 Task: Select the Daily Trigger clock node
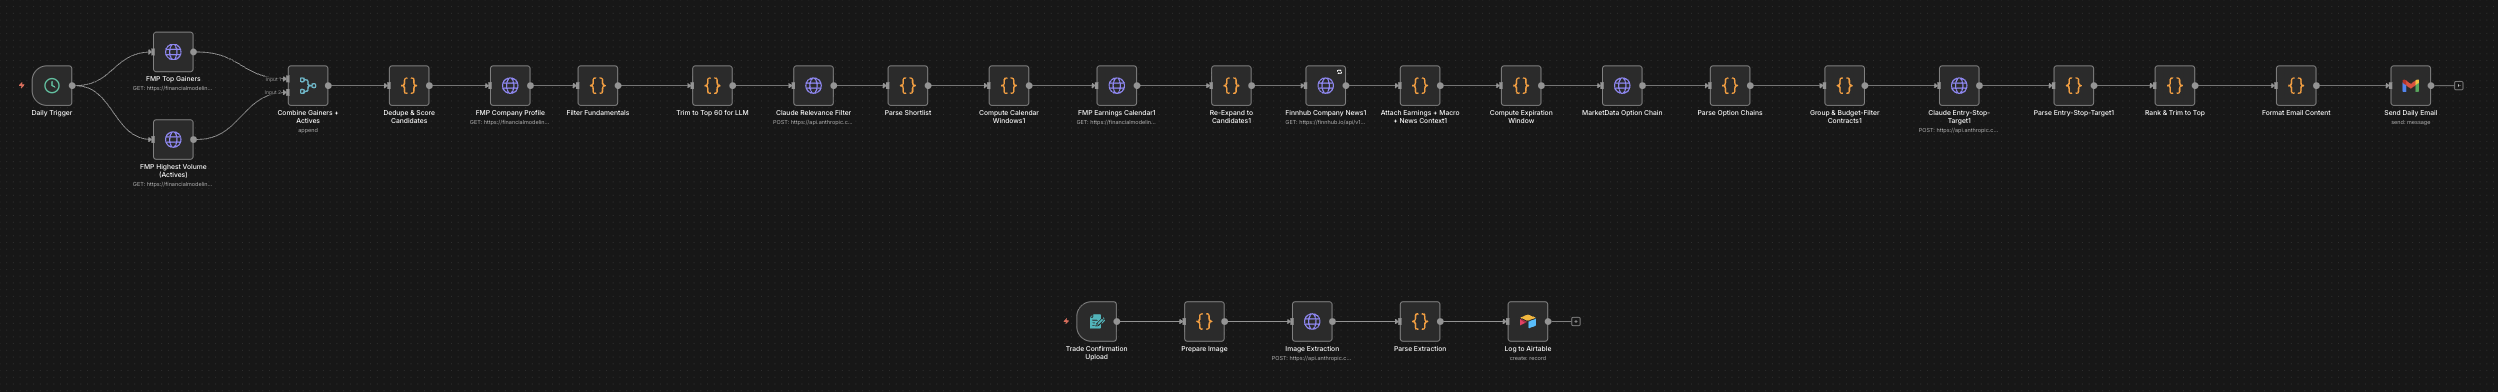pyautogui.click(x=52, y=86)
